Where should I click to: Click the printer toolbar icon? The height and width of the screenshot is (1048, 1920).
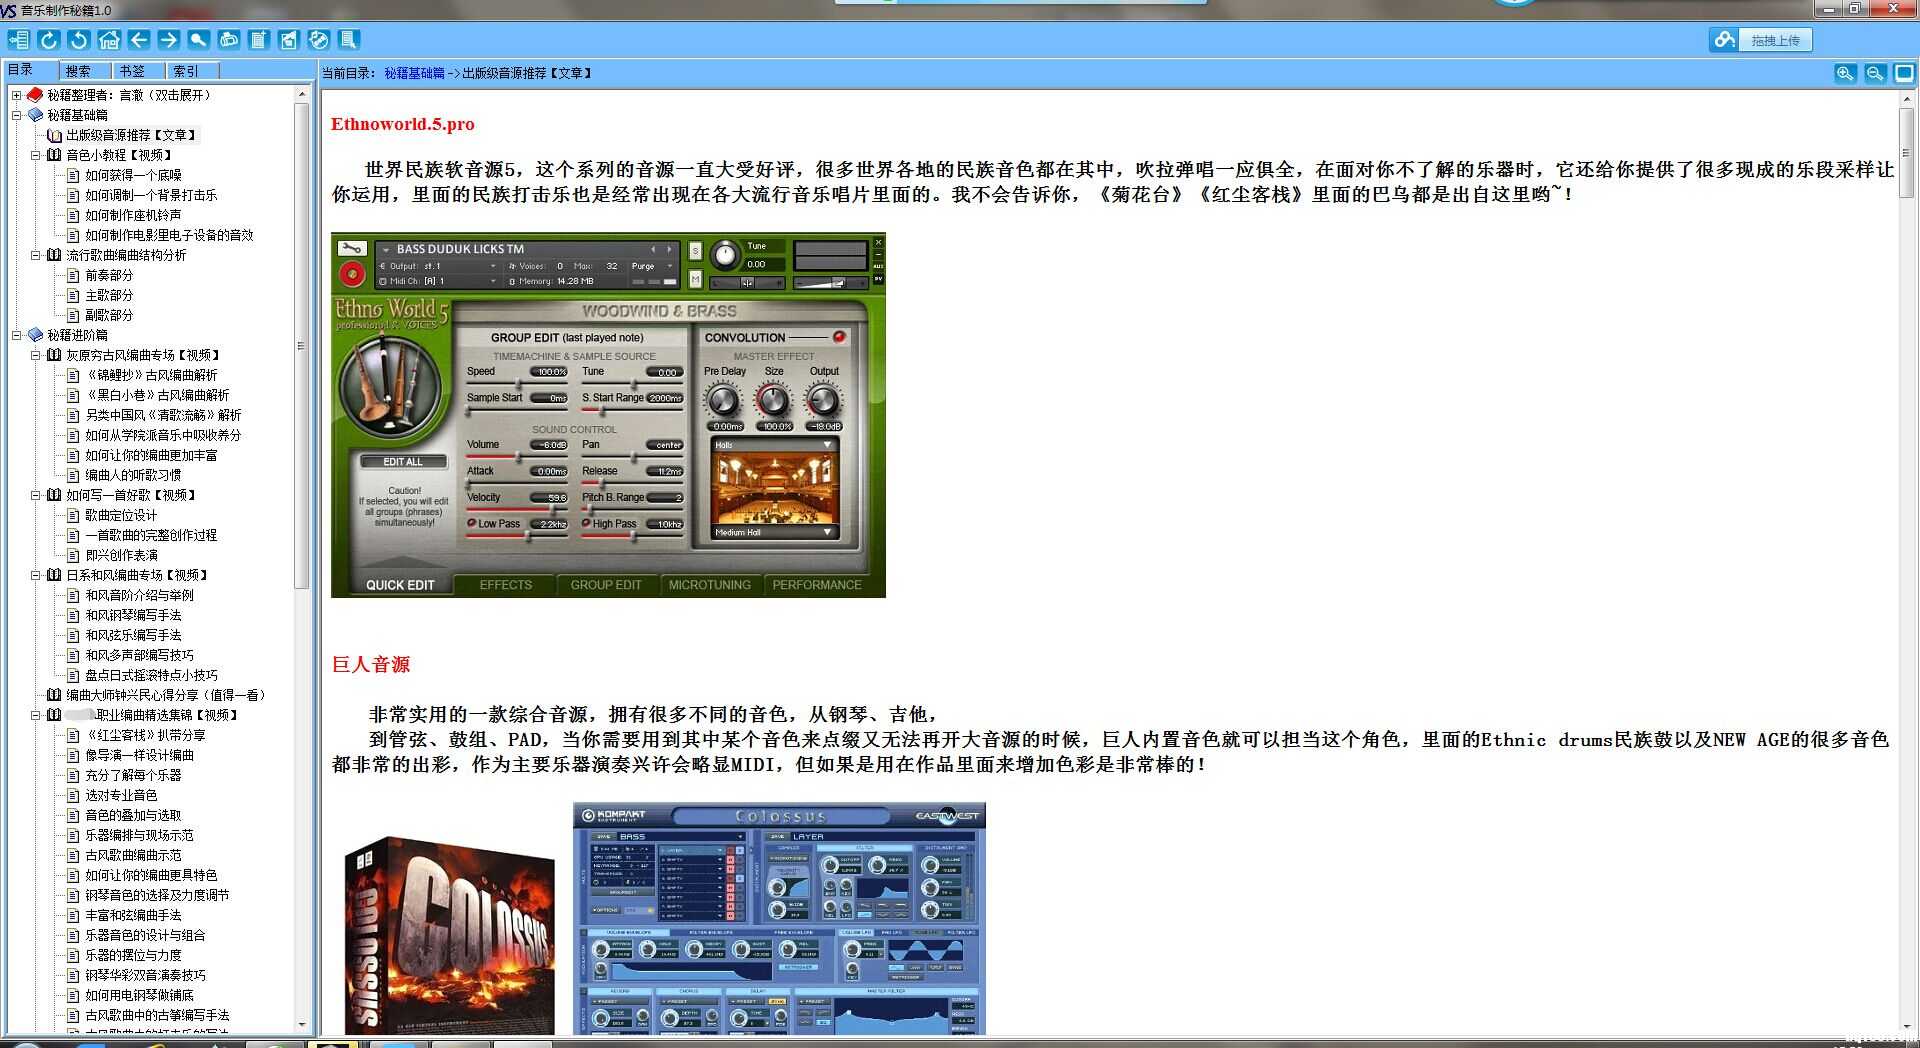(229, 40)
